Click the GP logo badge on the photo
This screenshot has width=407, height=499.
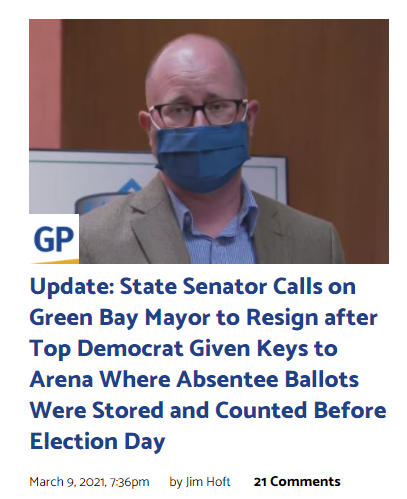point(54,239)
